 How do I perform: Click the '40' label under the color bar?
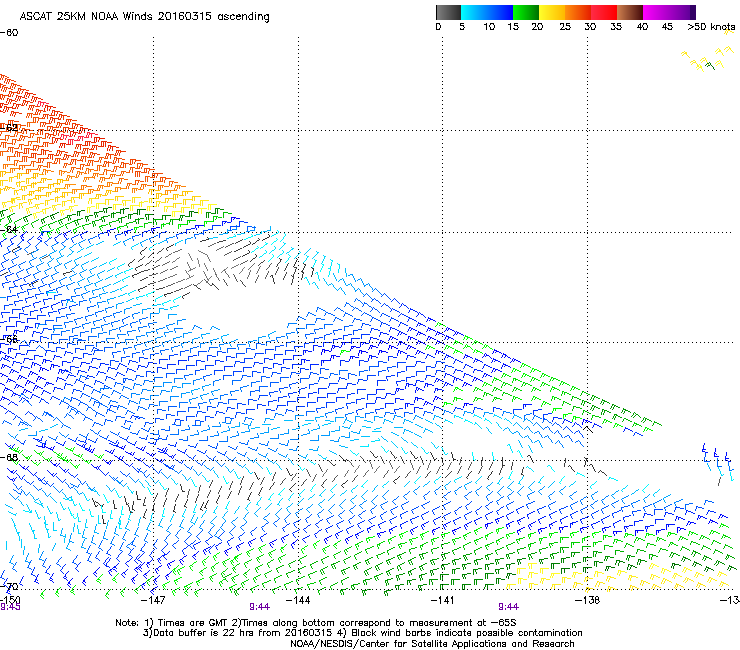642,27
